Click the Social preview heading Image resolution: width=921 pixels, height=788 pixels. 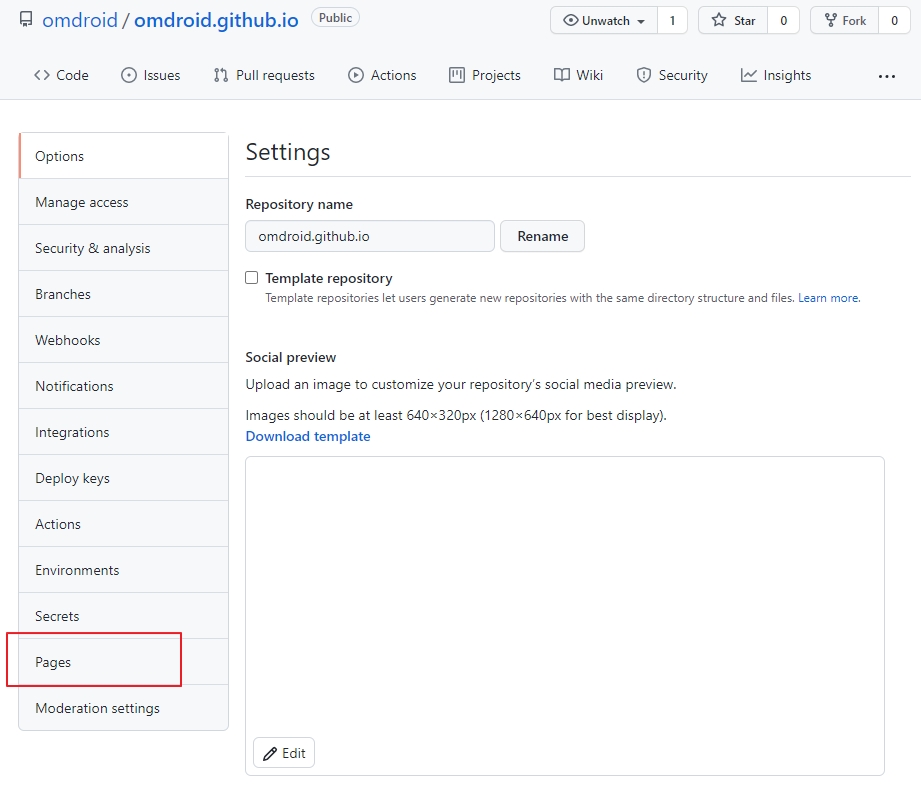pyautogui.click(x=291, y=357)
